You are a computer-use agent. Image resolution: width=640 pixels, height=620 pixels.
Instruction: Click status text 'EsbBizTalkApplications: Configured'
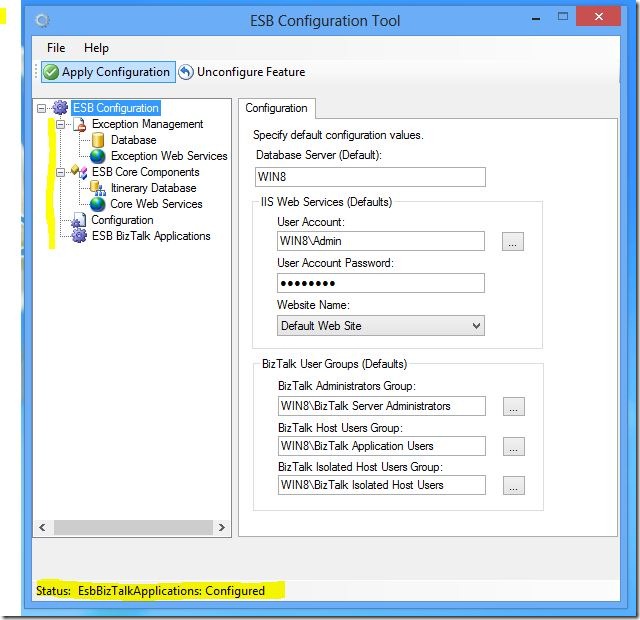171,591
